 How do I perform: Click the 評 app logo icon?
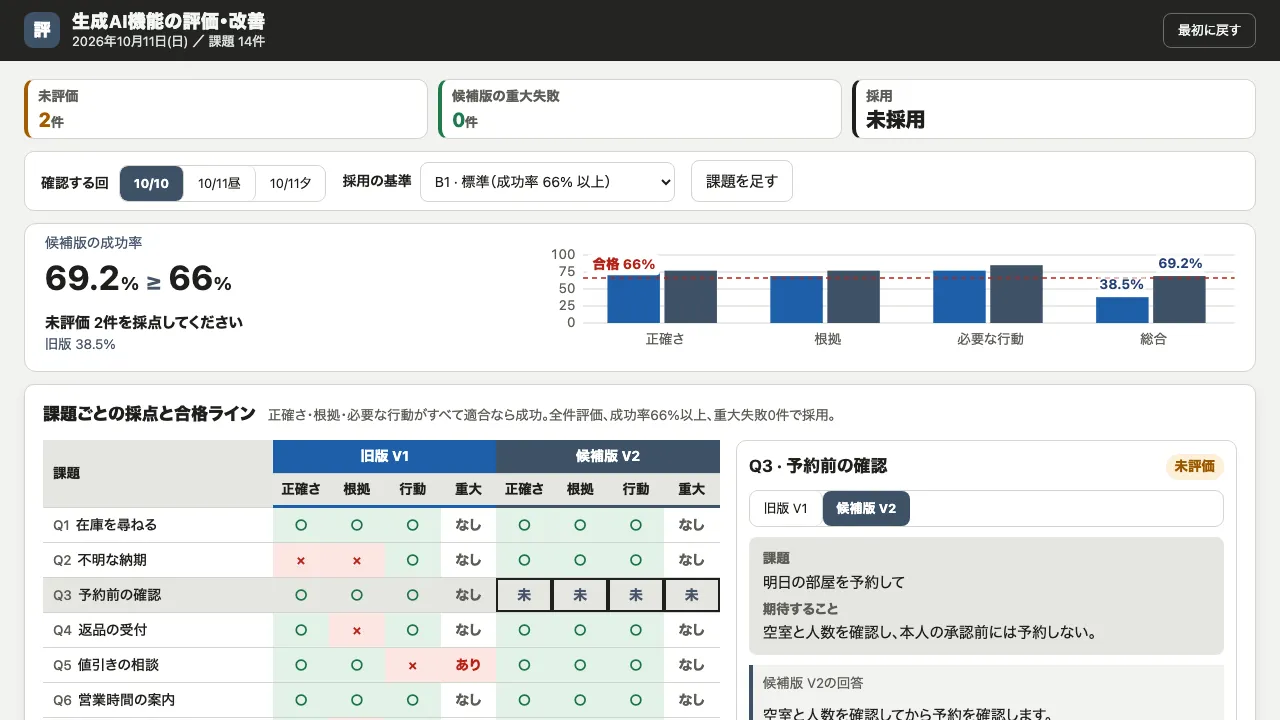tap(42, 30)
